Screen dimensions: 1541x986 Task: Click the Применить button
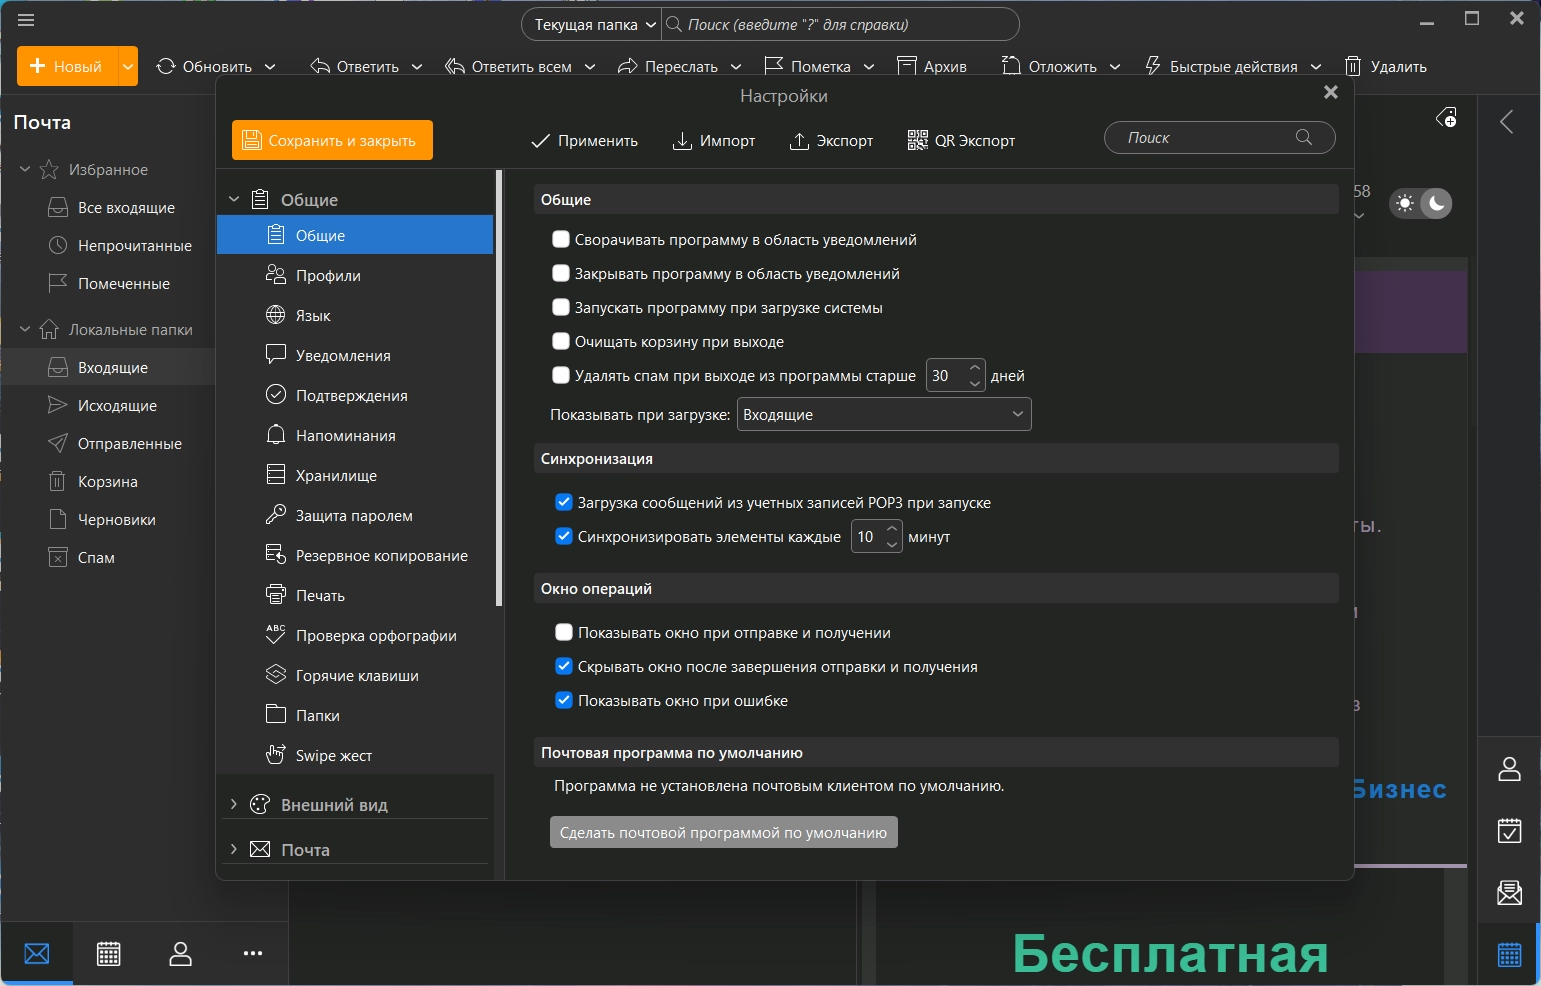pyautogui.click(x=585, y=141)
